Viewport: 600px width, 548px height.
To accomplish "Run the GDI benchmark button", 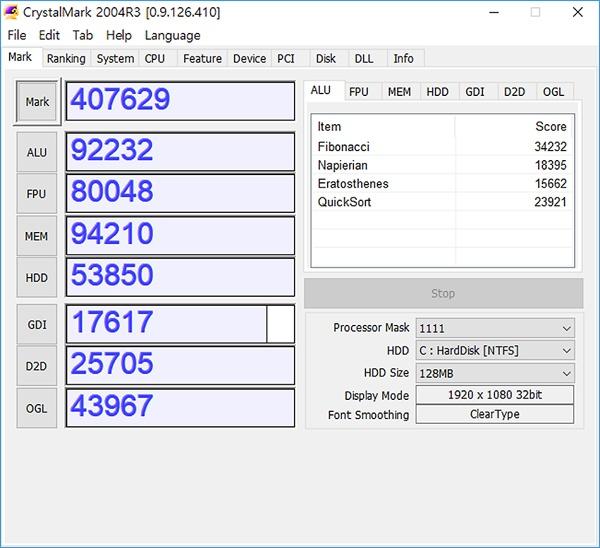I will coord(37,325).
